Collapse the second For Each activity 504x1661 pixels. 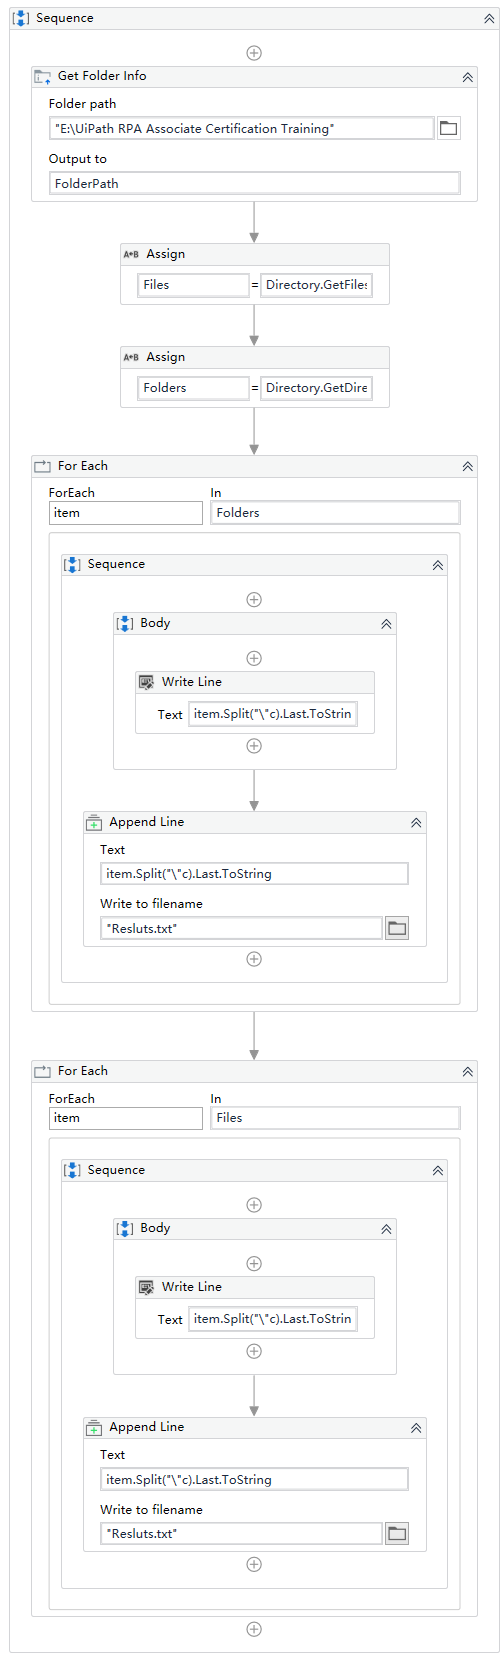[467, 1072]
